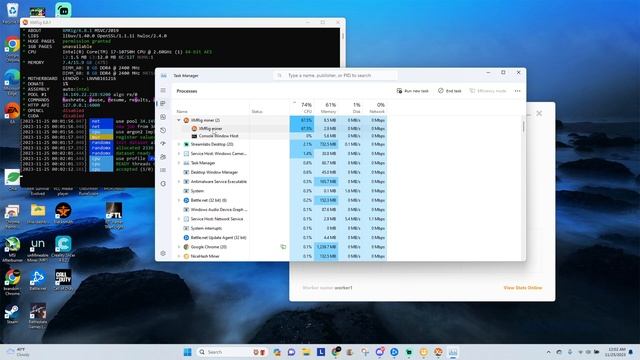This screenshot has height=360, width=640.
Task: Click View Stats Online link in background window
Action: (x=522, y=288)
